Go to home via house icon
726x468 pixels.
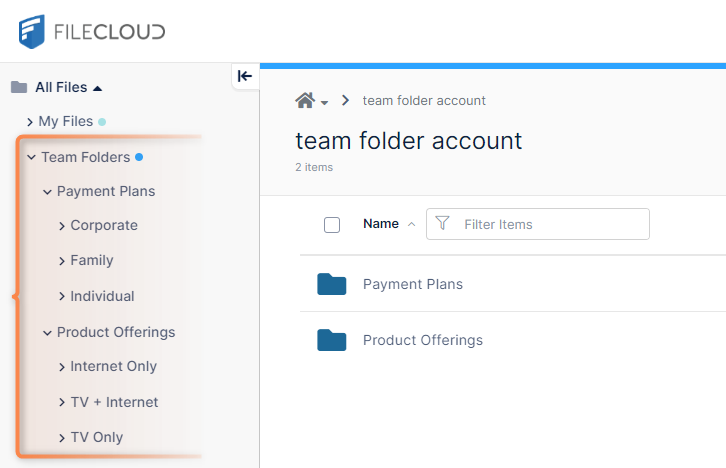(x=305, y=100)
